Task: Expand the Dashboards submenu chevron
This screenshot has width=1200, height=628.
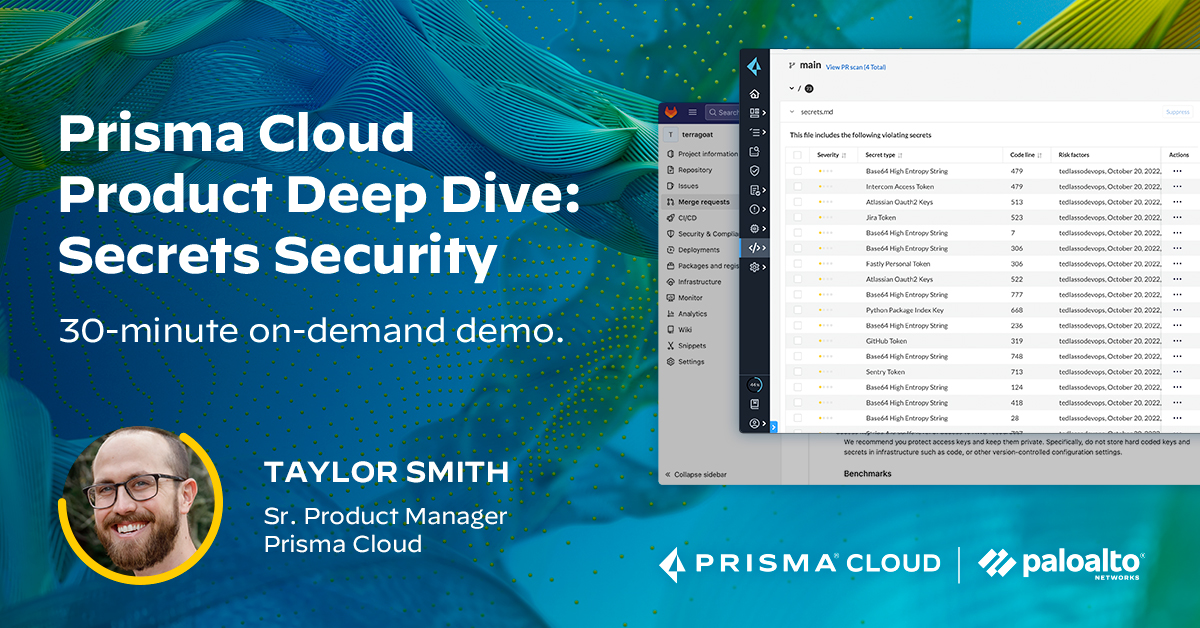Action: (x=765, y=113)
